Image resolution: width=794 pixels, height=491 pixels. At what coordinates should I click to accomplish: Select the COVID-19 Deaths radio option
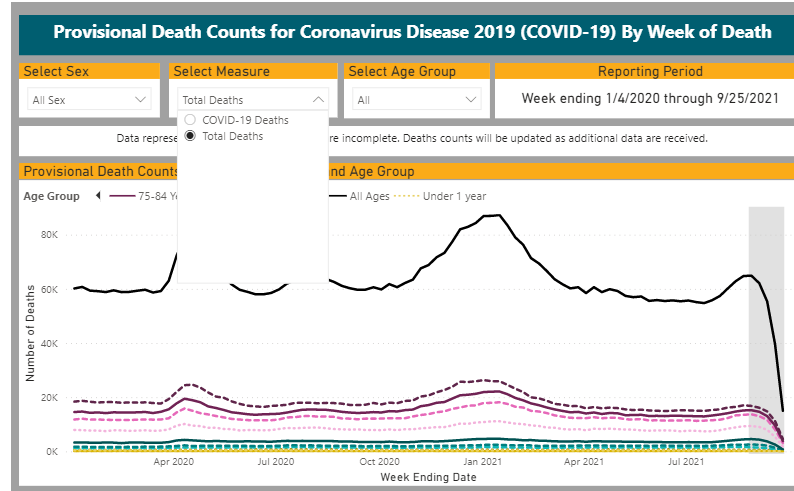(x=190, y=120)
